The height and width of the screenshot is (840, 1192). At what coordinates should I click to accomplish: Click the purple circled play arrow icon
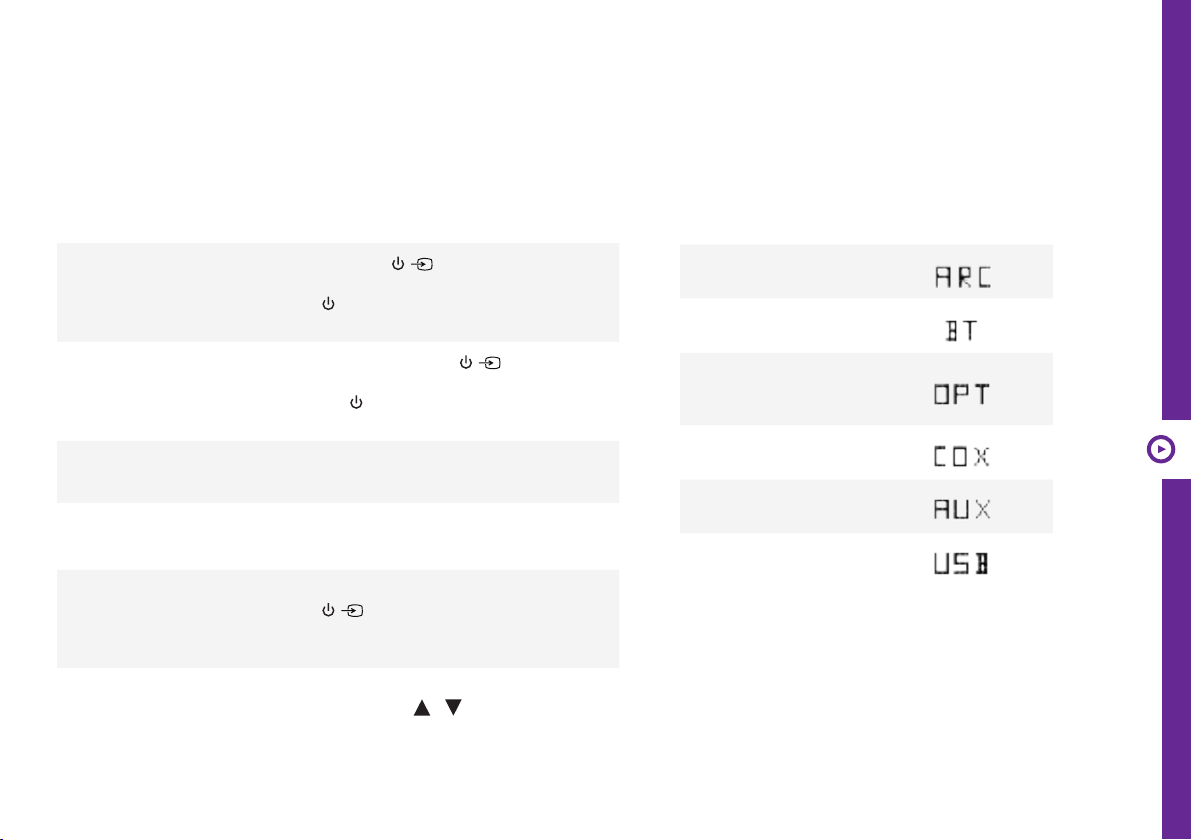click(1160, 449)
